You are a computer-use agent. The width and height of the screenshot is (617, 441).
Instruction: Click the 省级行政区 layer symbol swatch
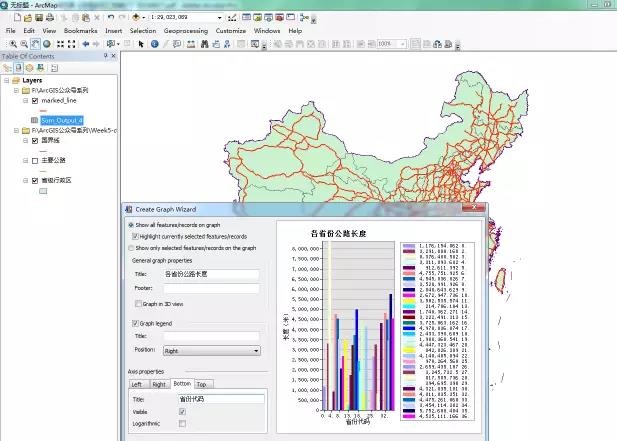pyautogui.click(x=43, y=191)
